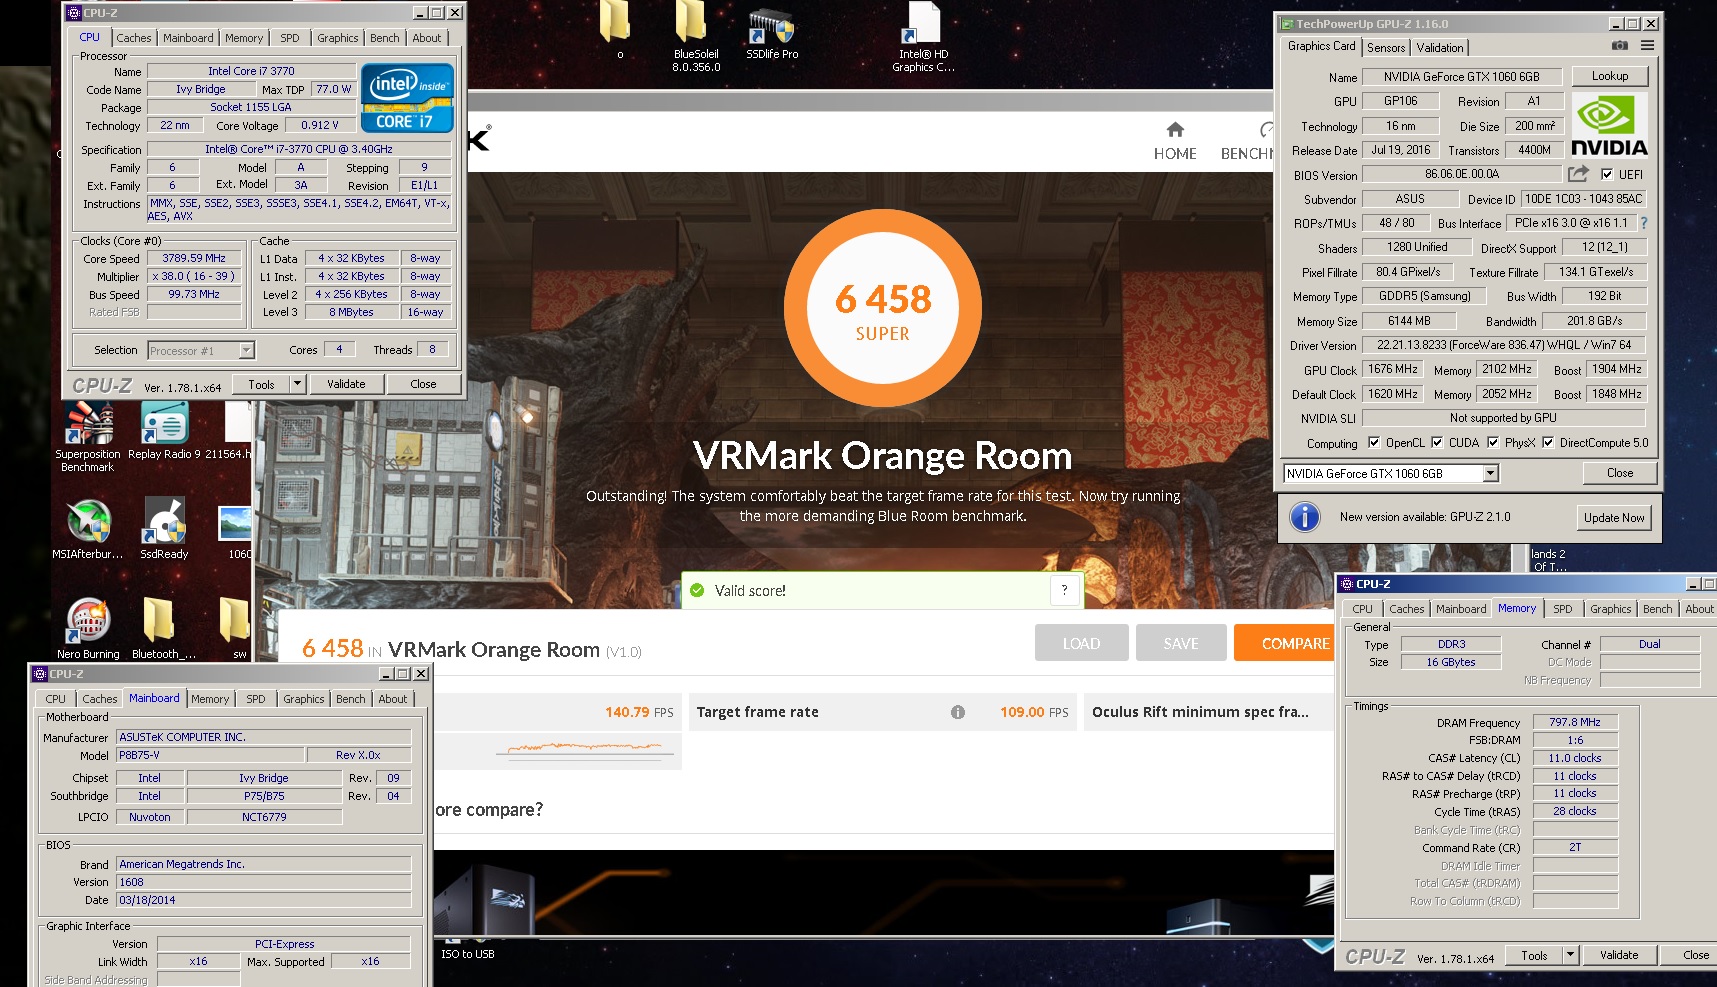The width and height of the screenshot is (1717, 987).
Task: Select the Graphics tab in CPU-Z Memory window
Action: click(1610, 609)
